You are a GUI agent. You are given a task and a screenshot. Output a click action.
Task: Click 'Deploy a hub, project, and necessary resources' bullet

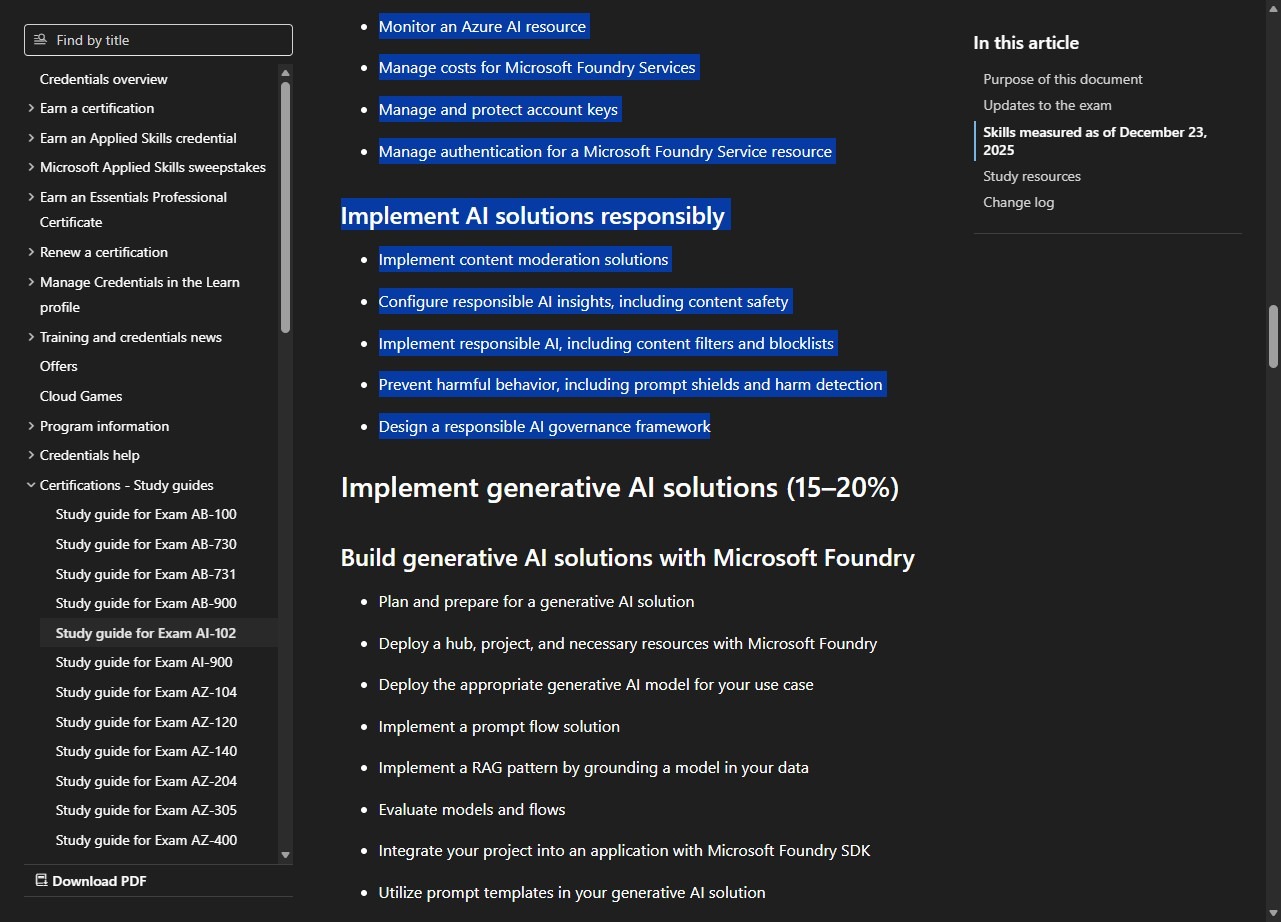pos(628,643)
